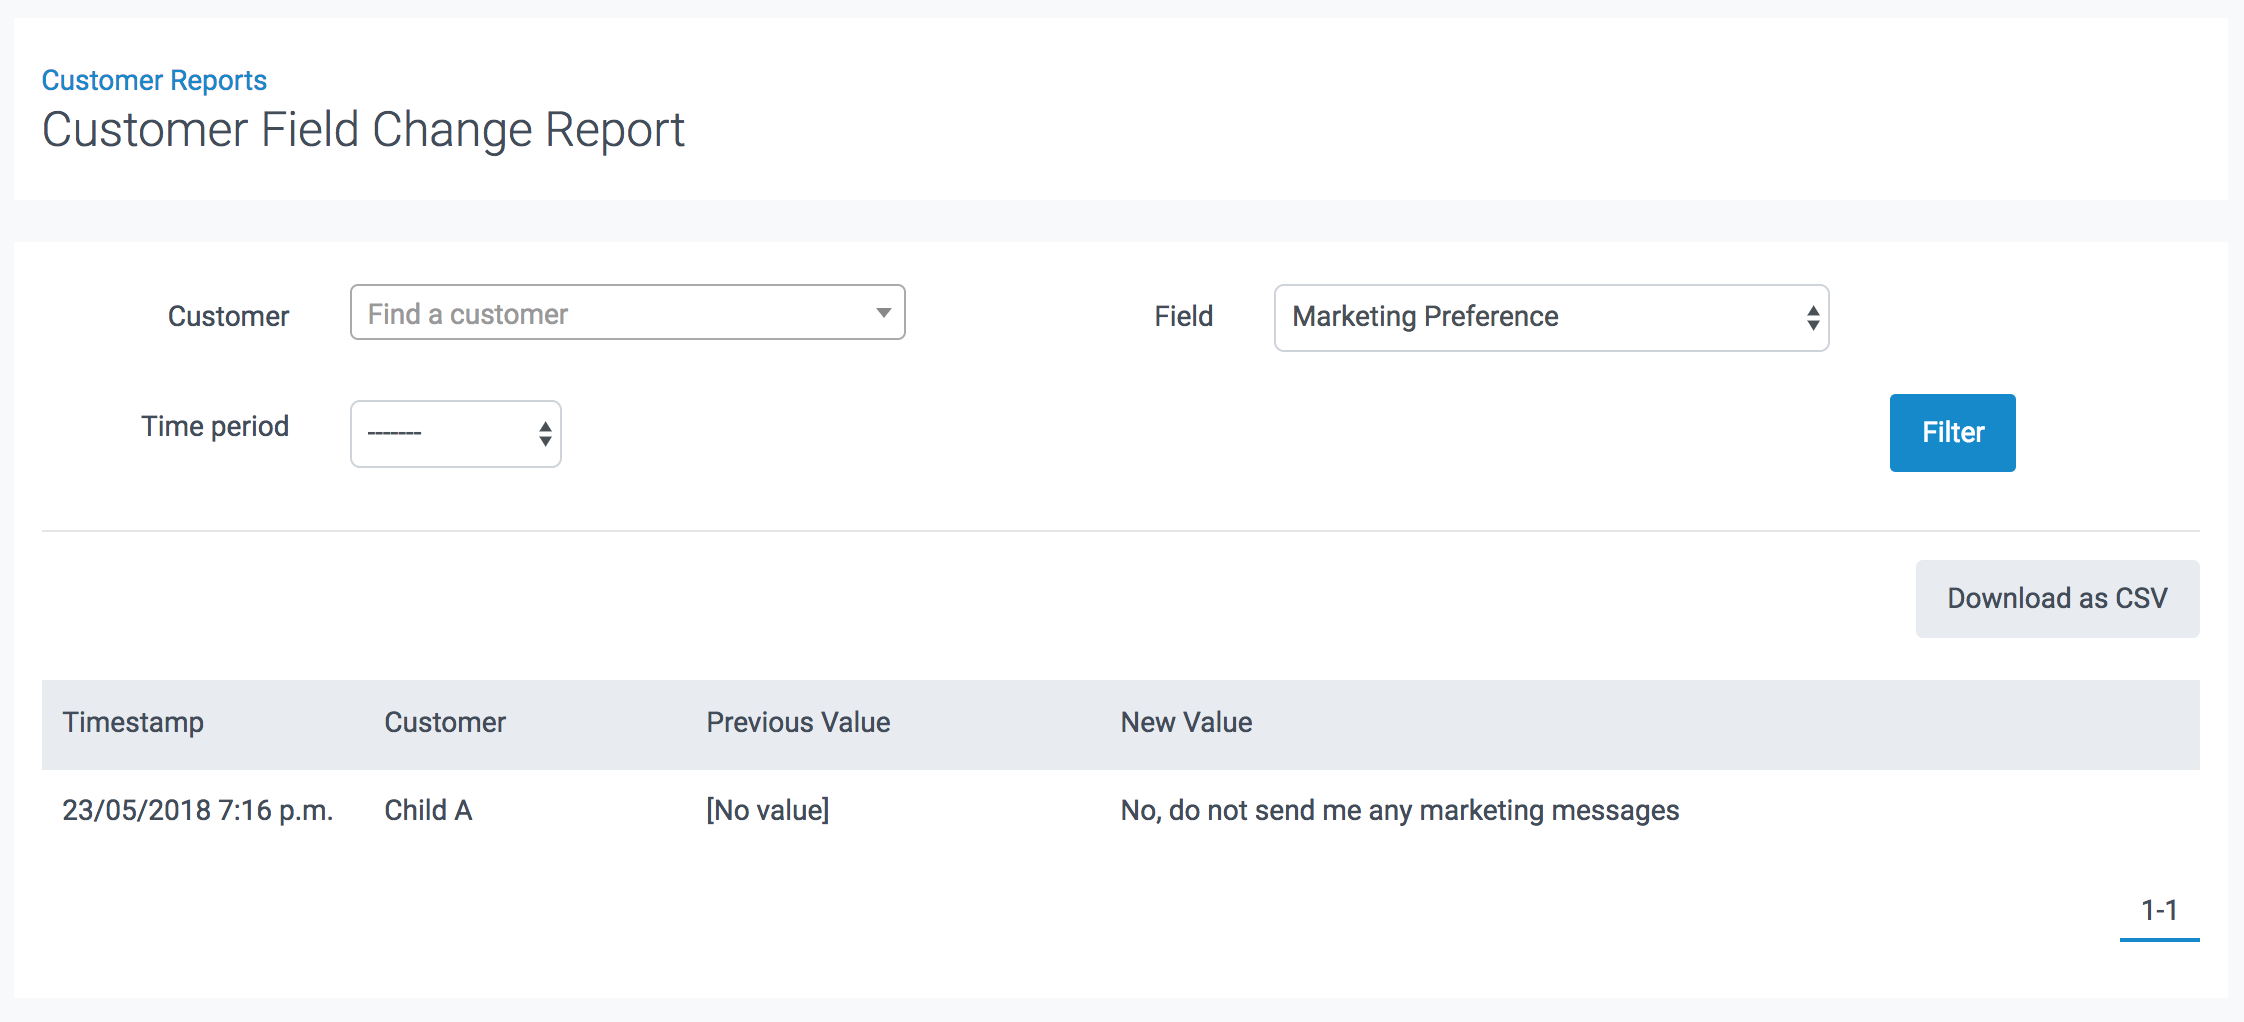Screen dimensions: 2244x1022
Task: Navigate to Customer Reports
Action: pyautogui.click(x=154, y=79)
